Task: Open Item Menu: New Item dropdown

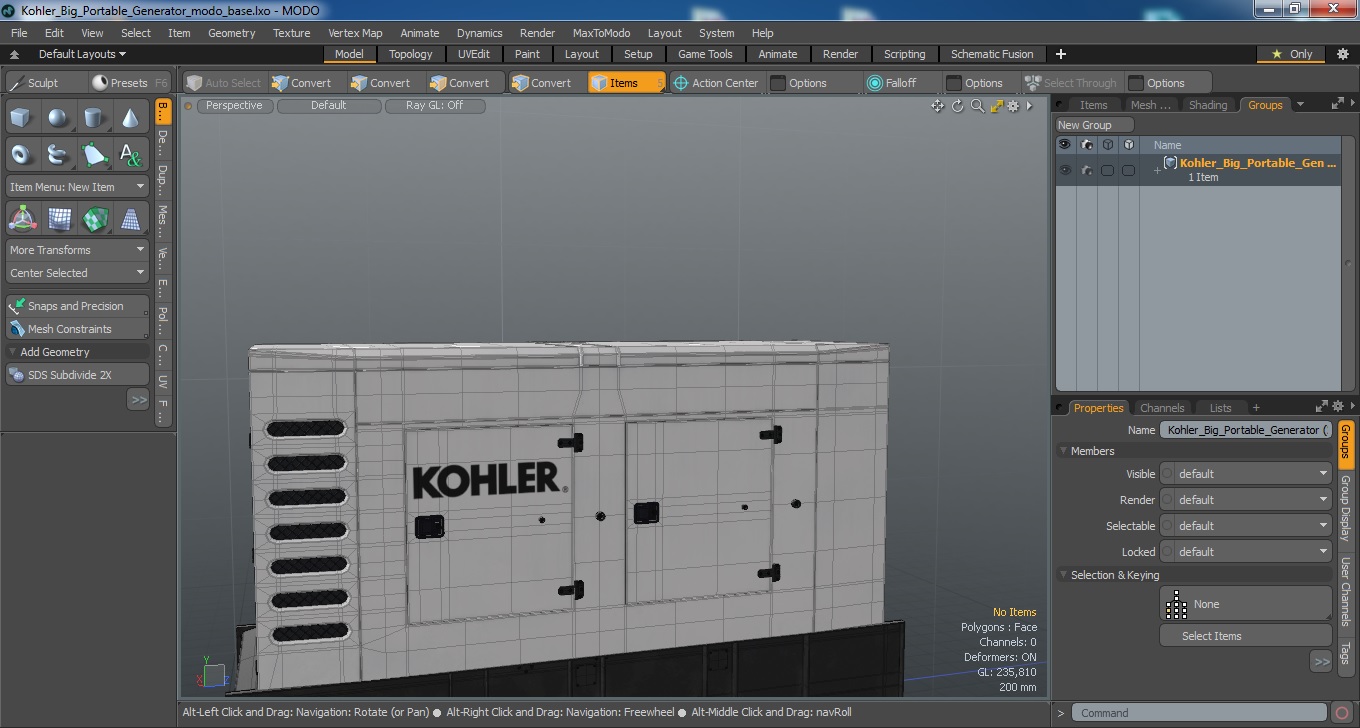Action: point(77,187)
